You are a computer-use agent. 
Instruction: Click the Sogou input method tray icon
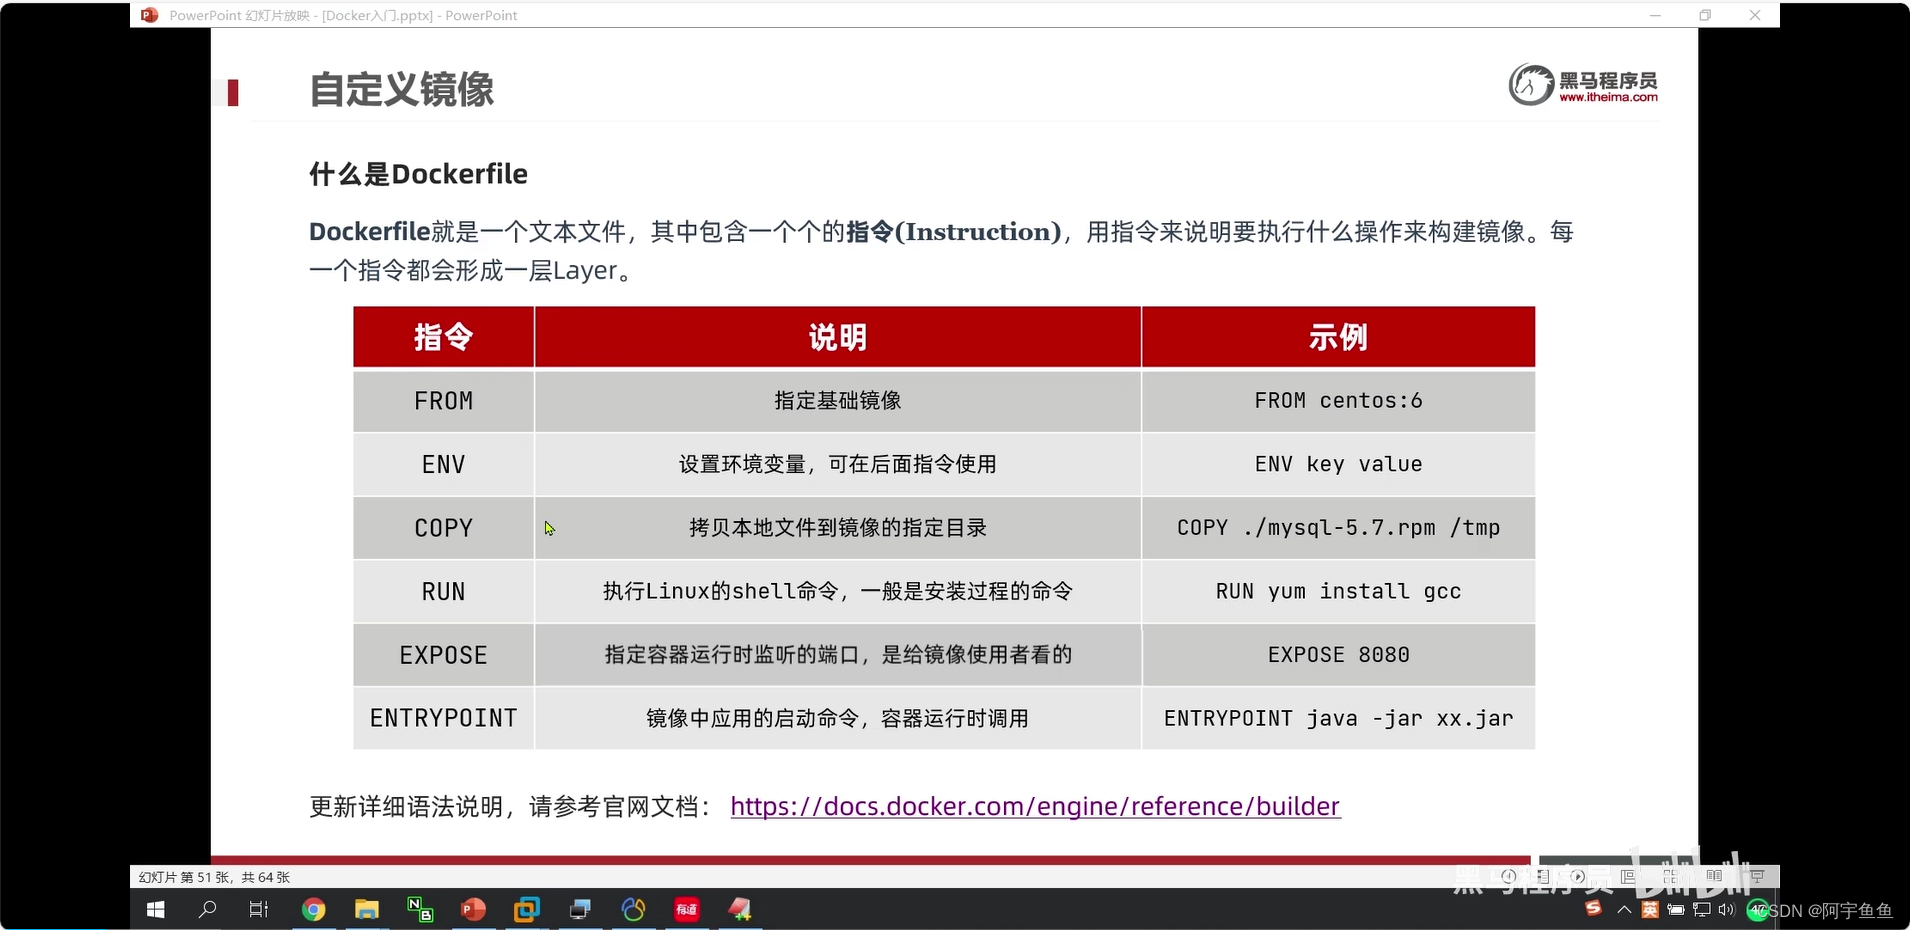pyautogui.click(x=1594, y=908)
